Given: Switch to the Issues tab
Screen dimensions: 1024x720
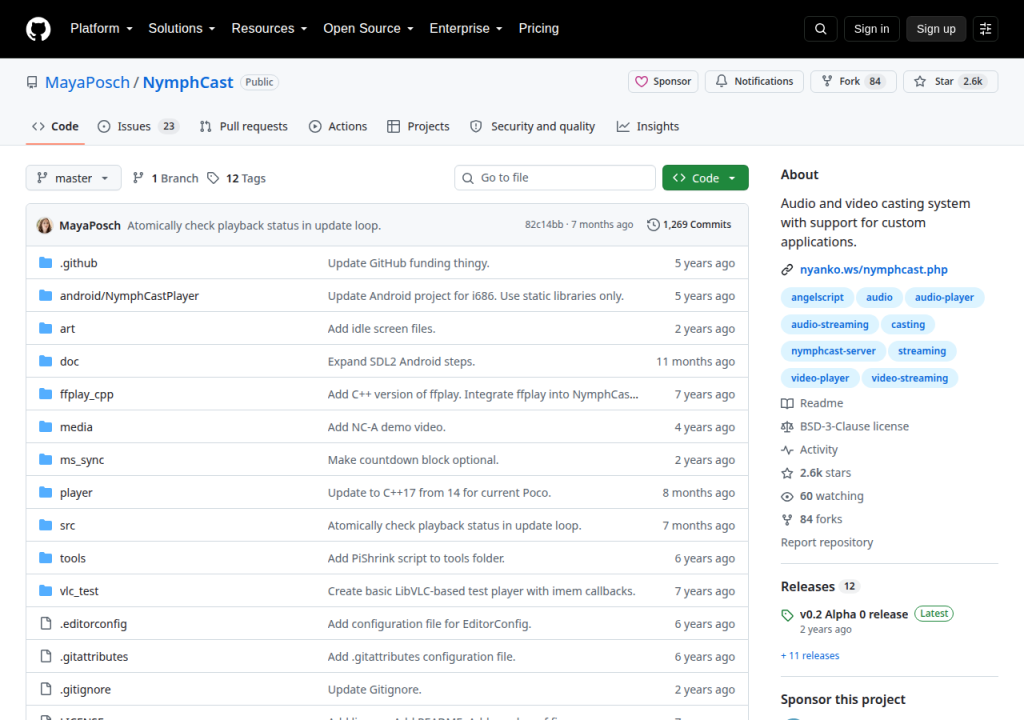Looking at the screenshot, I should click(x=138, y=126).
